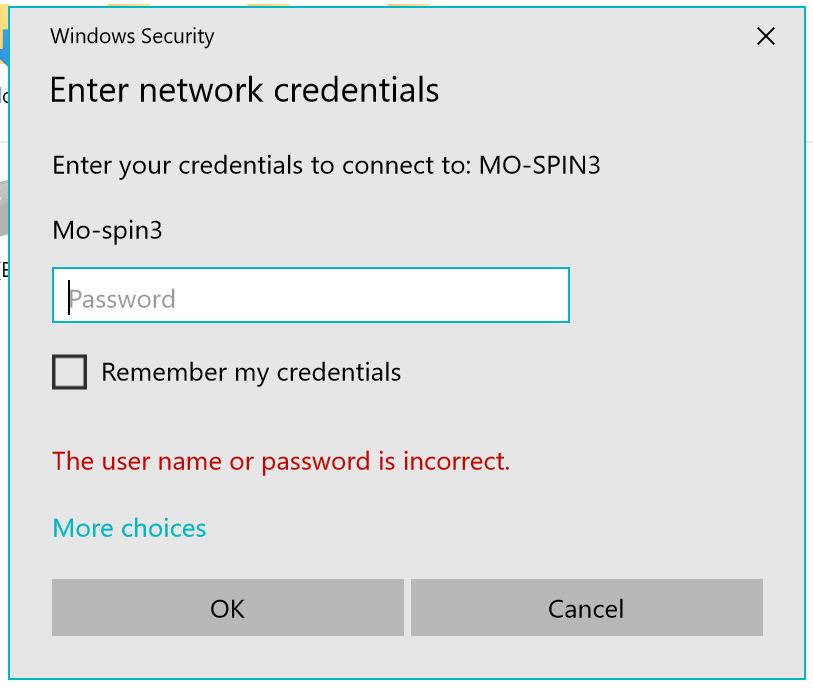Click the Remember my credentials label text
Image resolution: width=813 pixels, height=688 pixels.
251,372
